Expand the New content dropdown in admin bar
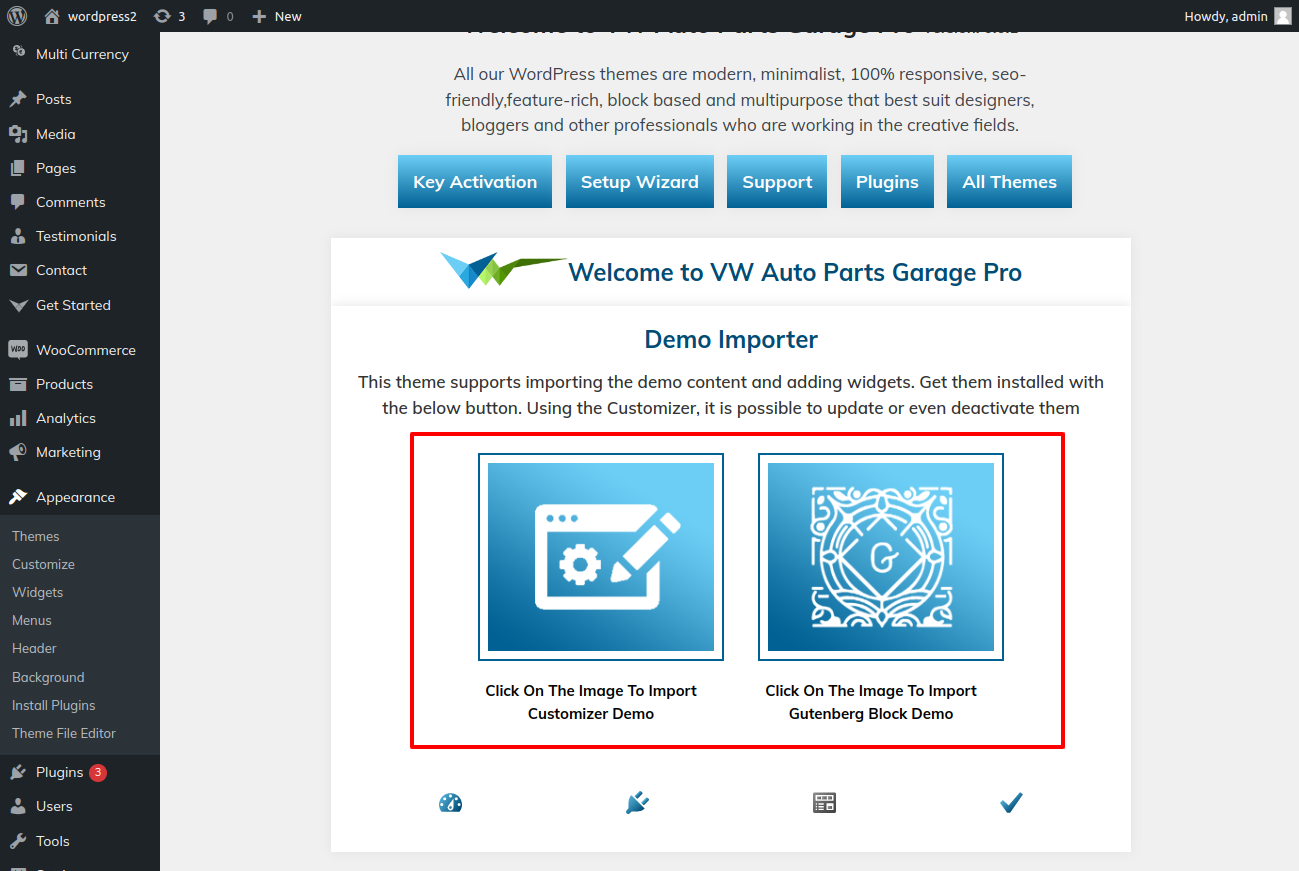The height and width of the screenshot is (871, 1299). [x=277, y=16]
